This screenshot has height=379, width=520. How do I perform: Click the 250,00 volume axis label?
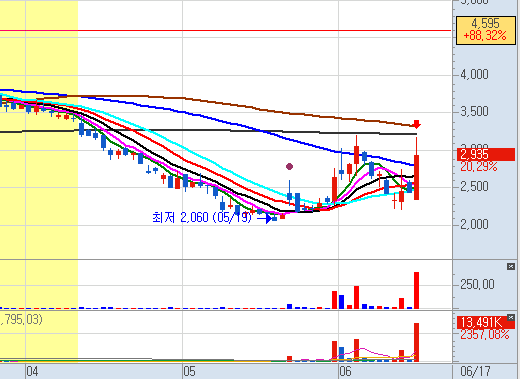click(x=477, y=284)
